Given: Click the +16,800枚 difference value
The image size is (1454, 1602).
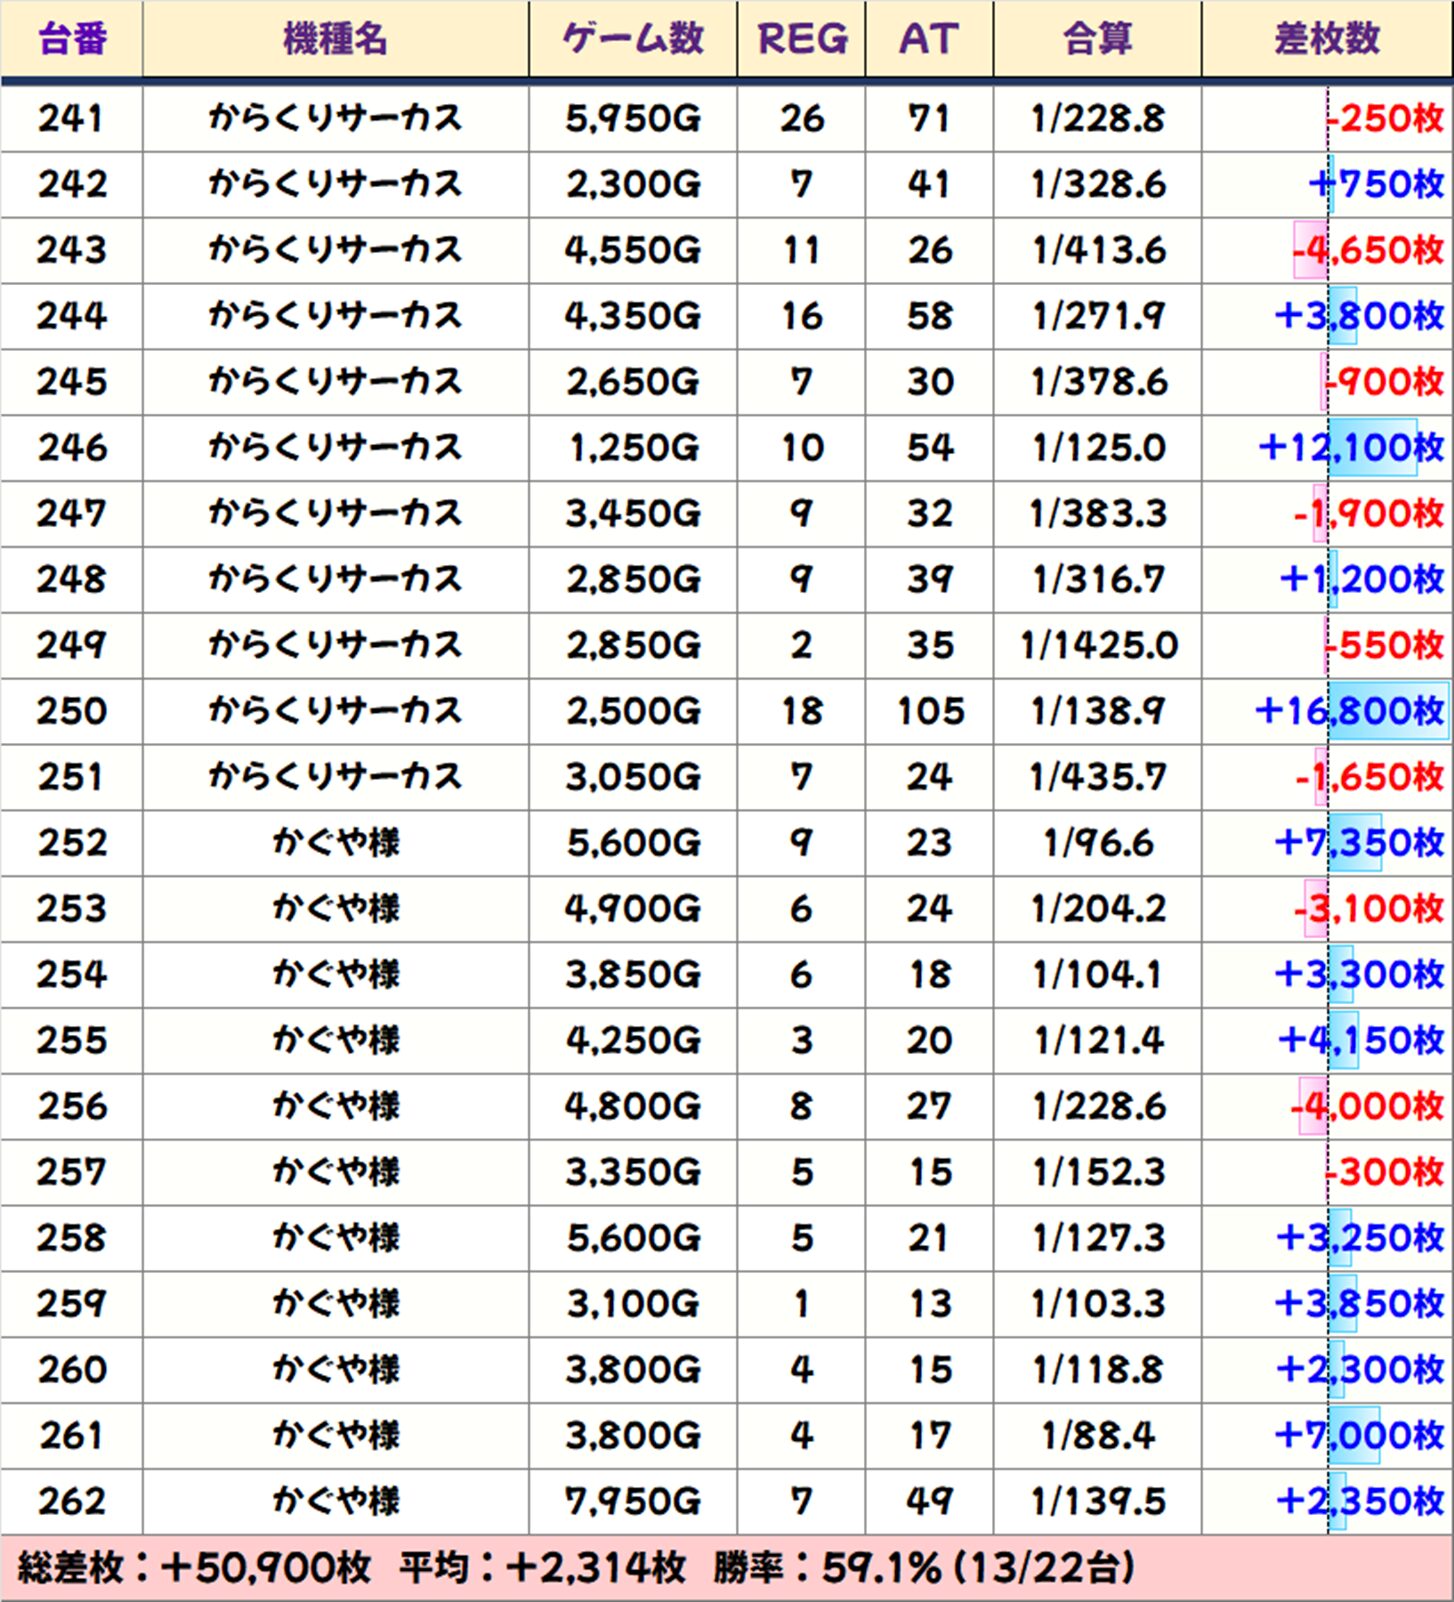Looking at the screenshot, I should [1348, 711].
